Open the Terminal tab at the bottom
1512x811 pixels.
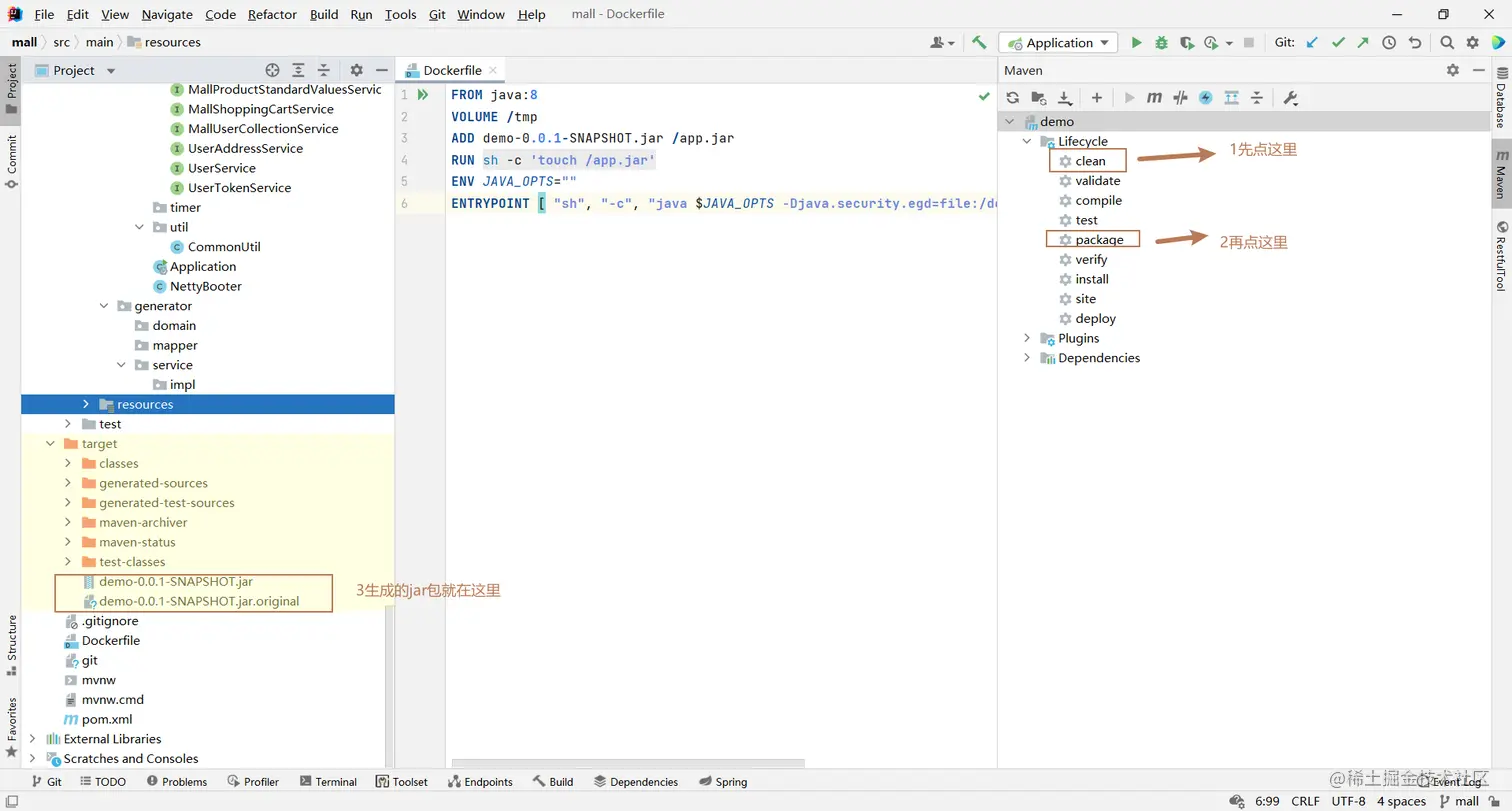click(x=328, y=782)
